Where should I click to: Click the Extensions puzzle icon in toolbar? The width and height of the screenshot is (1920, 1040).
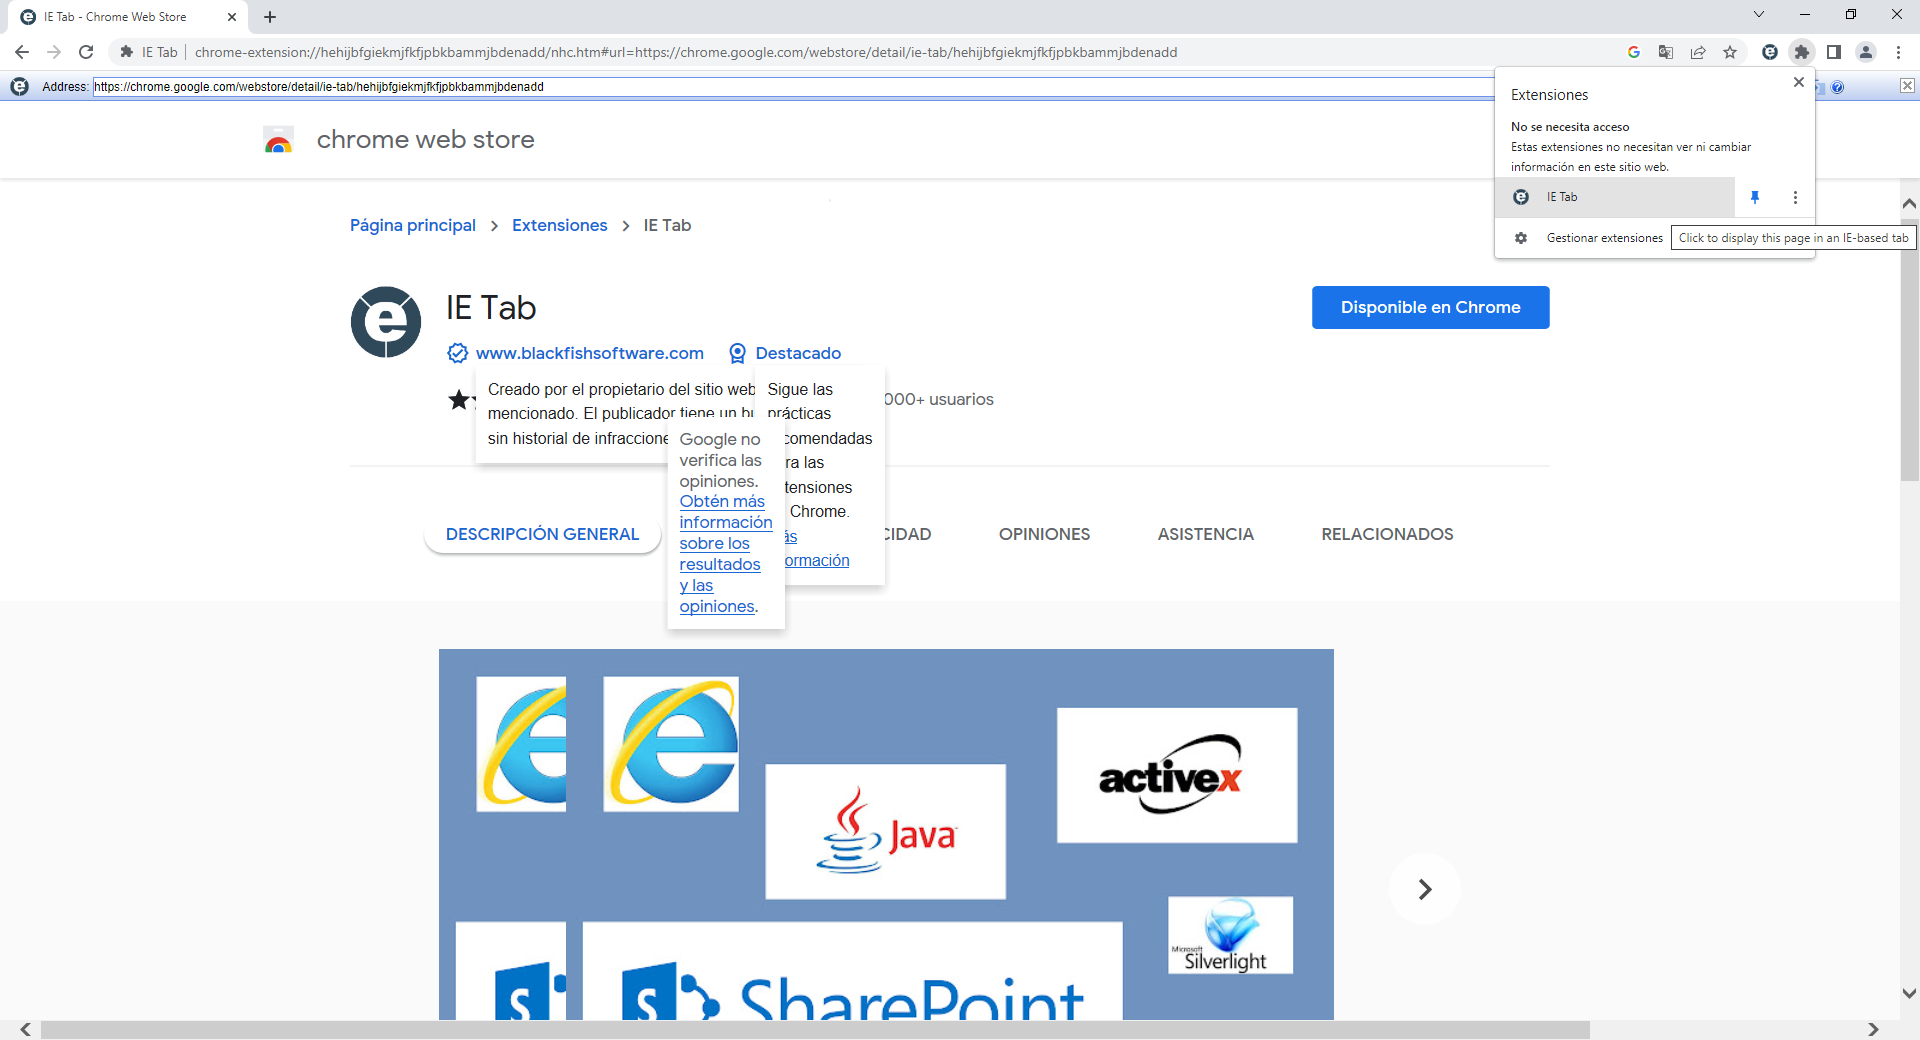[1802, 52]
